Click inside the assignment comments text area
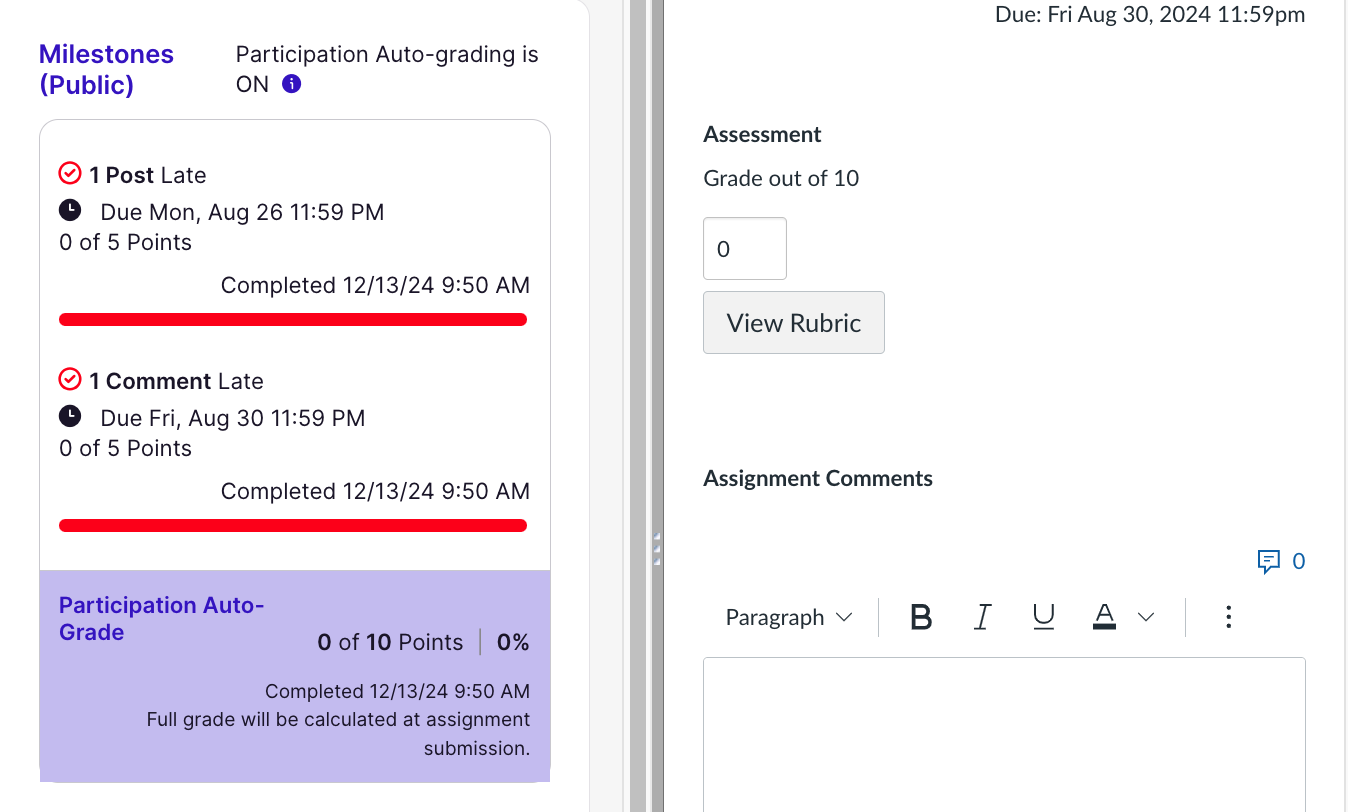 coord(1003,733)
